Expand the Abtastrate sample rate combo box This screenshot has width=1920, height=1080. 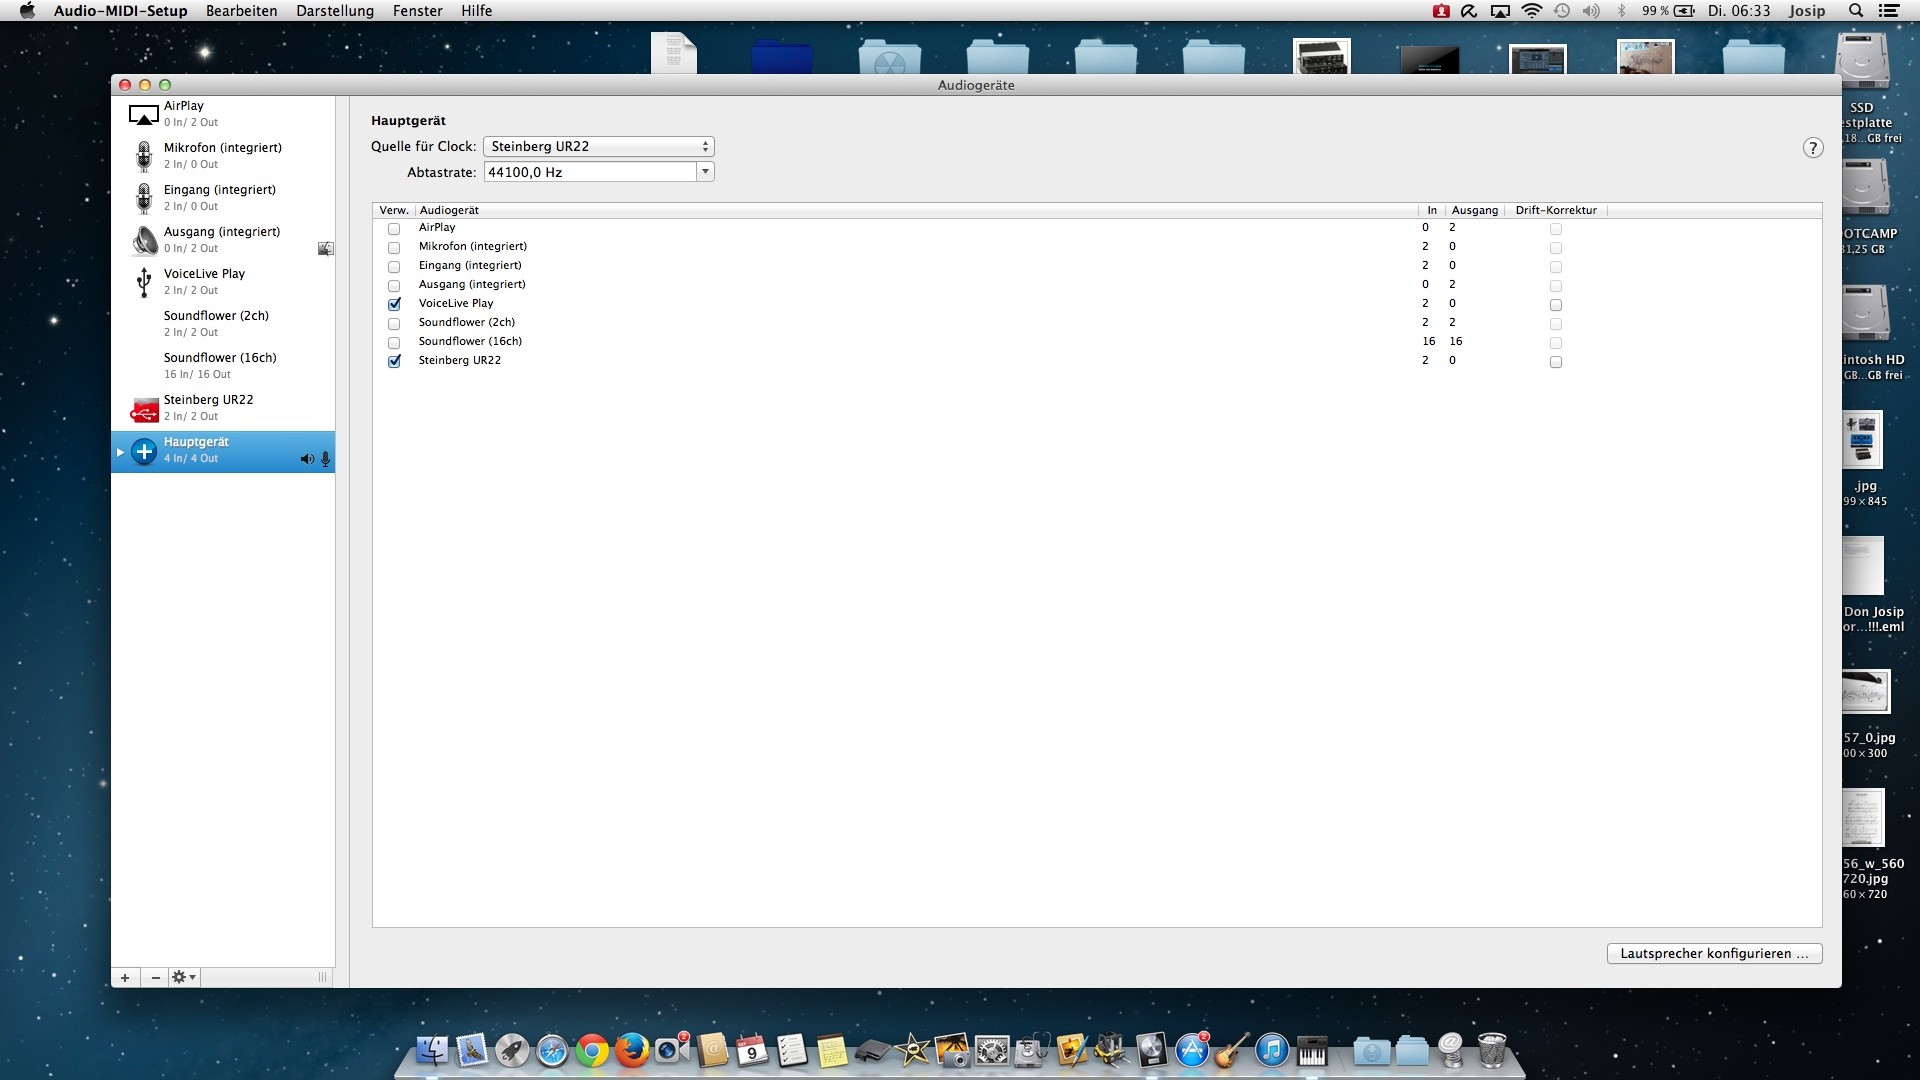705,172
